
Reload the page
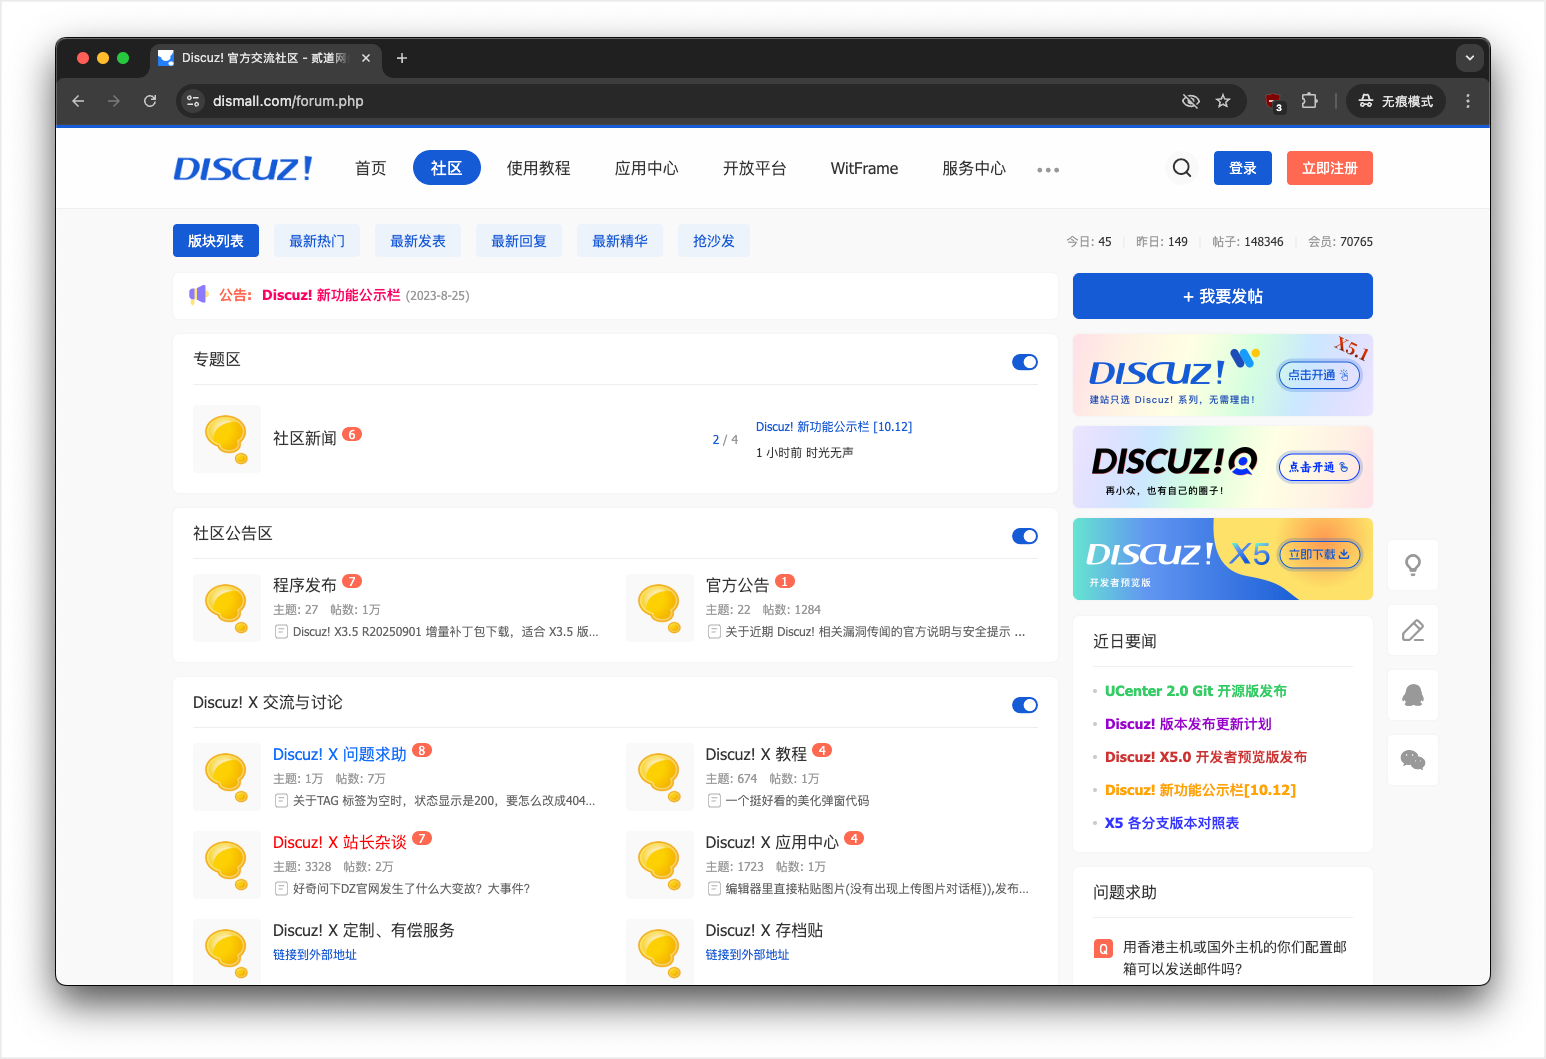[x=150, y=101]
